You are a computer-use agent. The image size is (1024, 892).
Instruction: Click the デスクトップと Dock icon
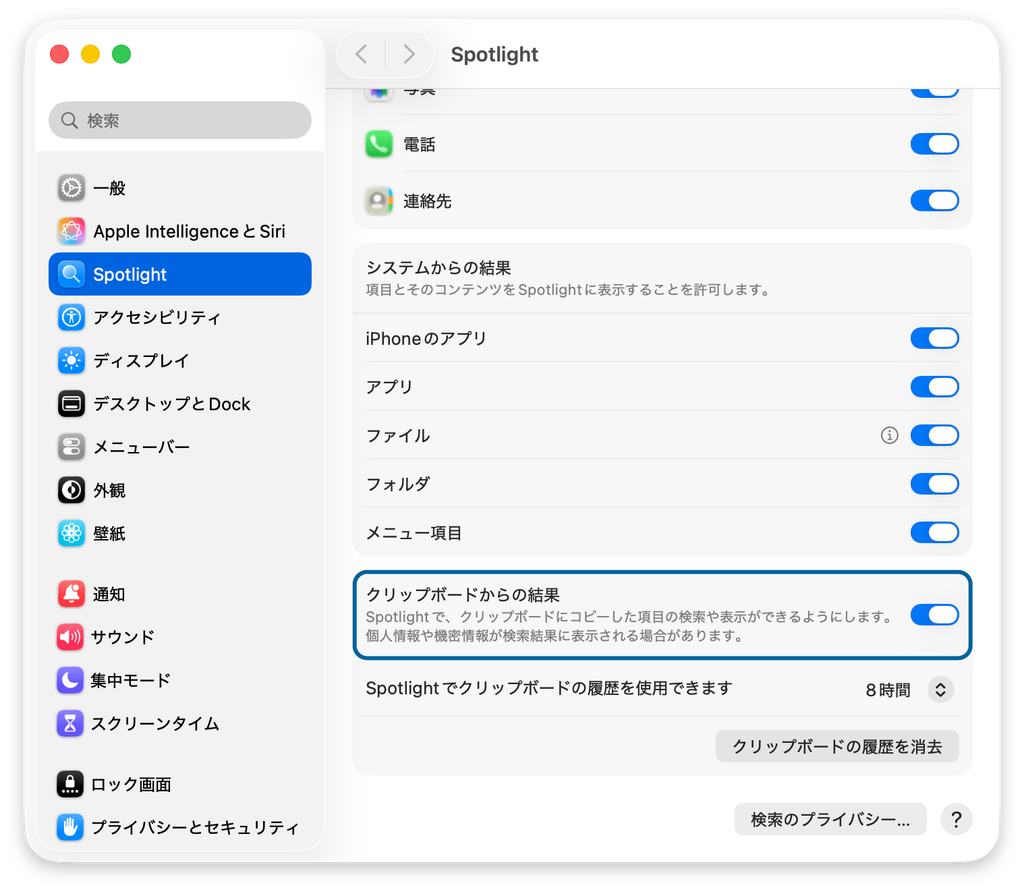(71, 404)
